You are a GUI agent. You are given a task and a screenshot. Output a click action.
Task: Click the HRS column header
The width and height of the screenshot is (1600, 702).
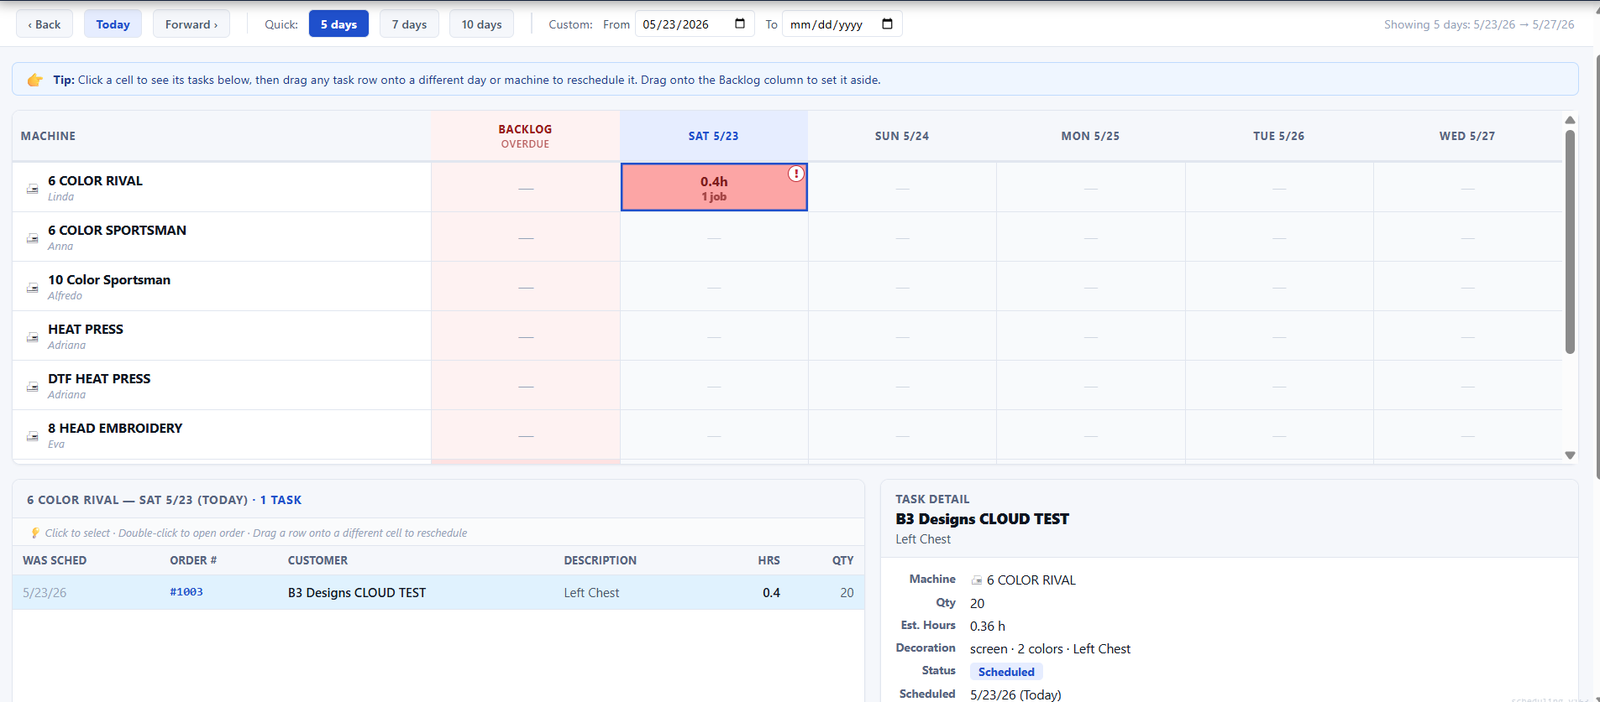(x=769, y=561)
